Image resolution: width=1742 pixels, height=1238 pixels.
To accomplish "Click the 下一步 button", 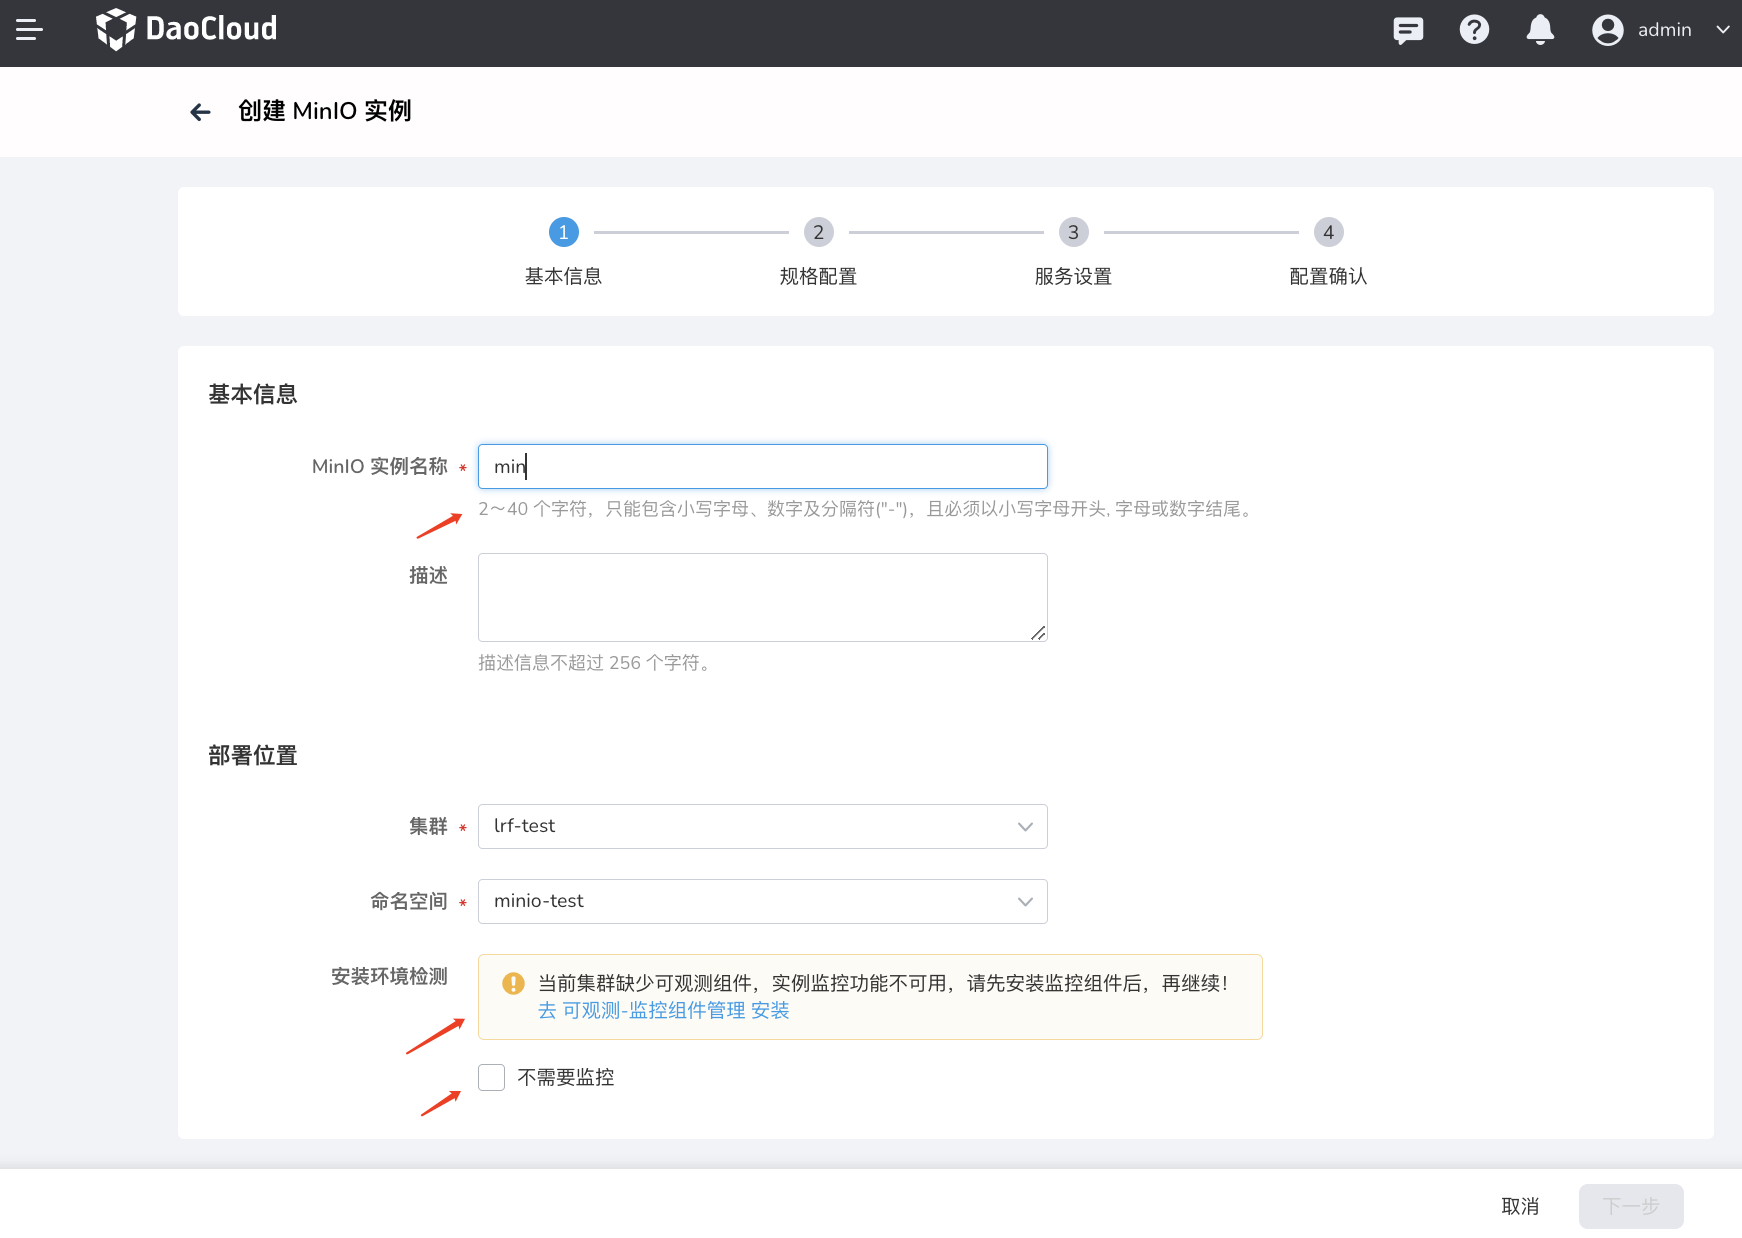I will coord(1631,1207).
